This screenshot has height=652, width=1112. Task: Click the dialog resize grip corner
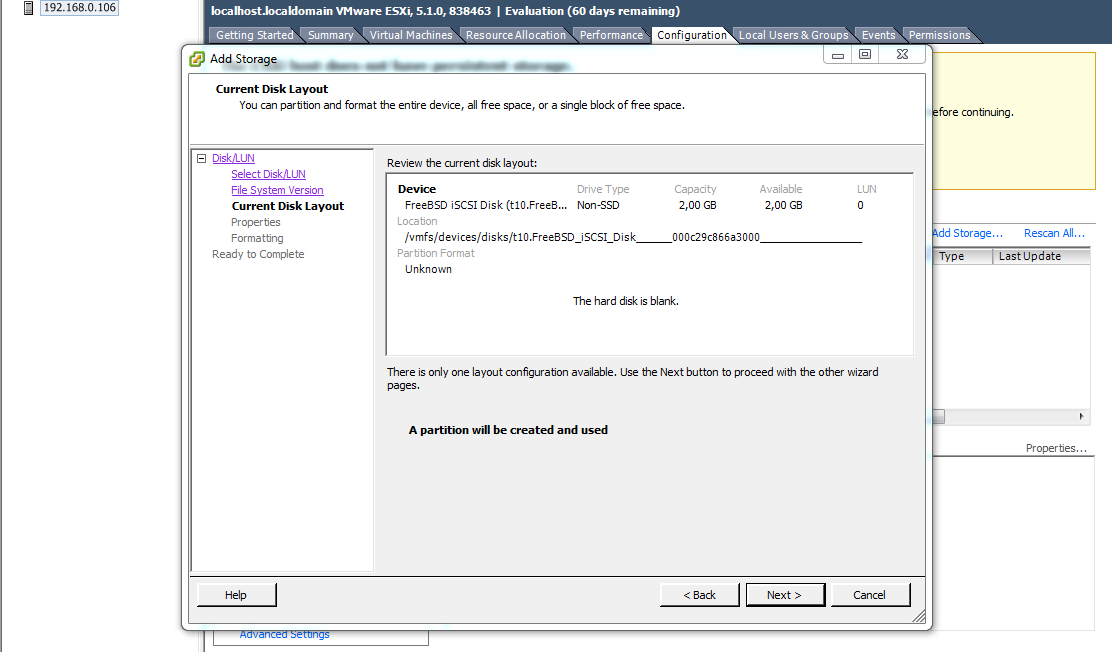(x=918, y=617)
